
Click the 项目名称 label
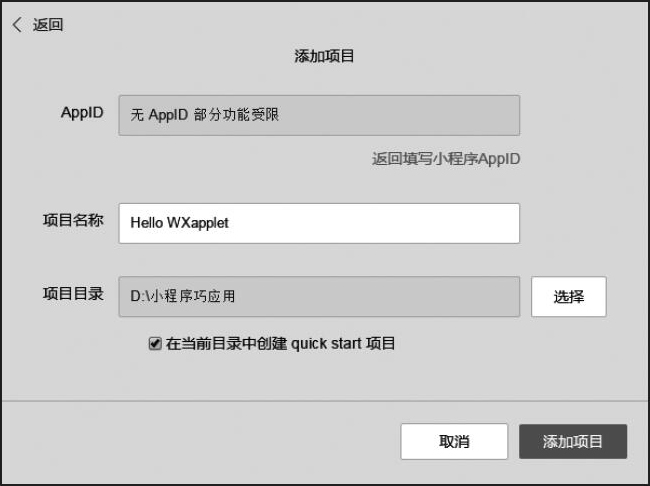pyautogui.click(x=73, y=221)
